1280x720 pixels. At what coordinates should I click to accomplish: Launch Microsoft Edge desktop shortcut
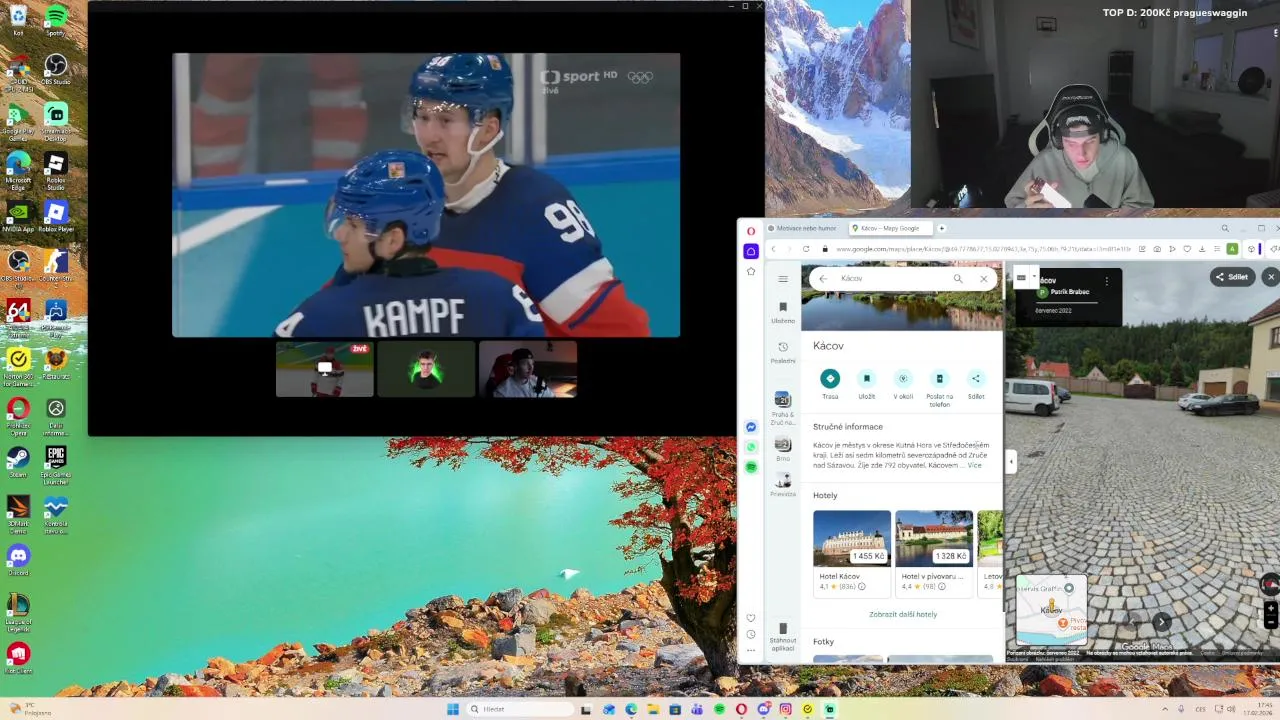click(18, 168)
